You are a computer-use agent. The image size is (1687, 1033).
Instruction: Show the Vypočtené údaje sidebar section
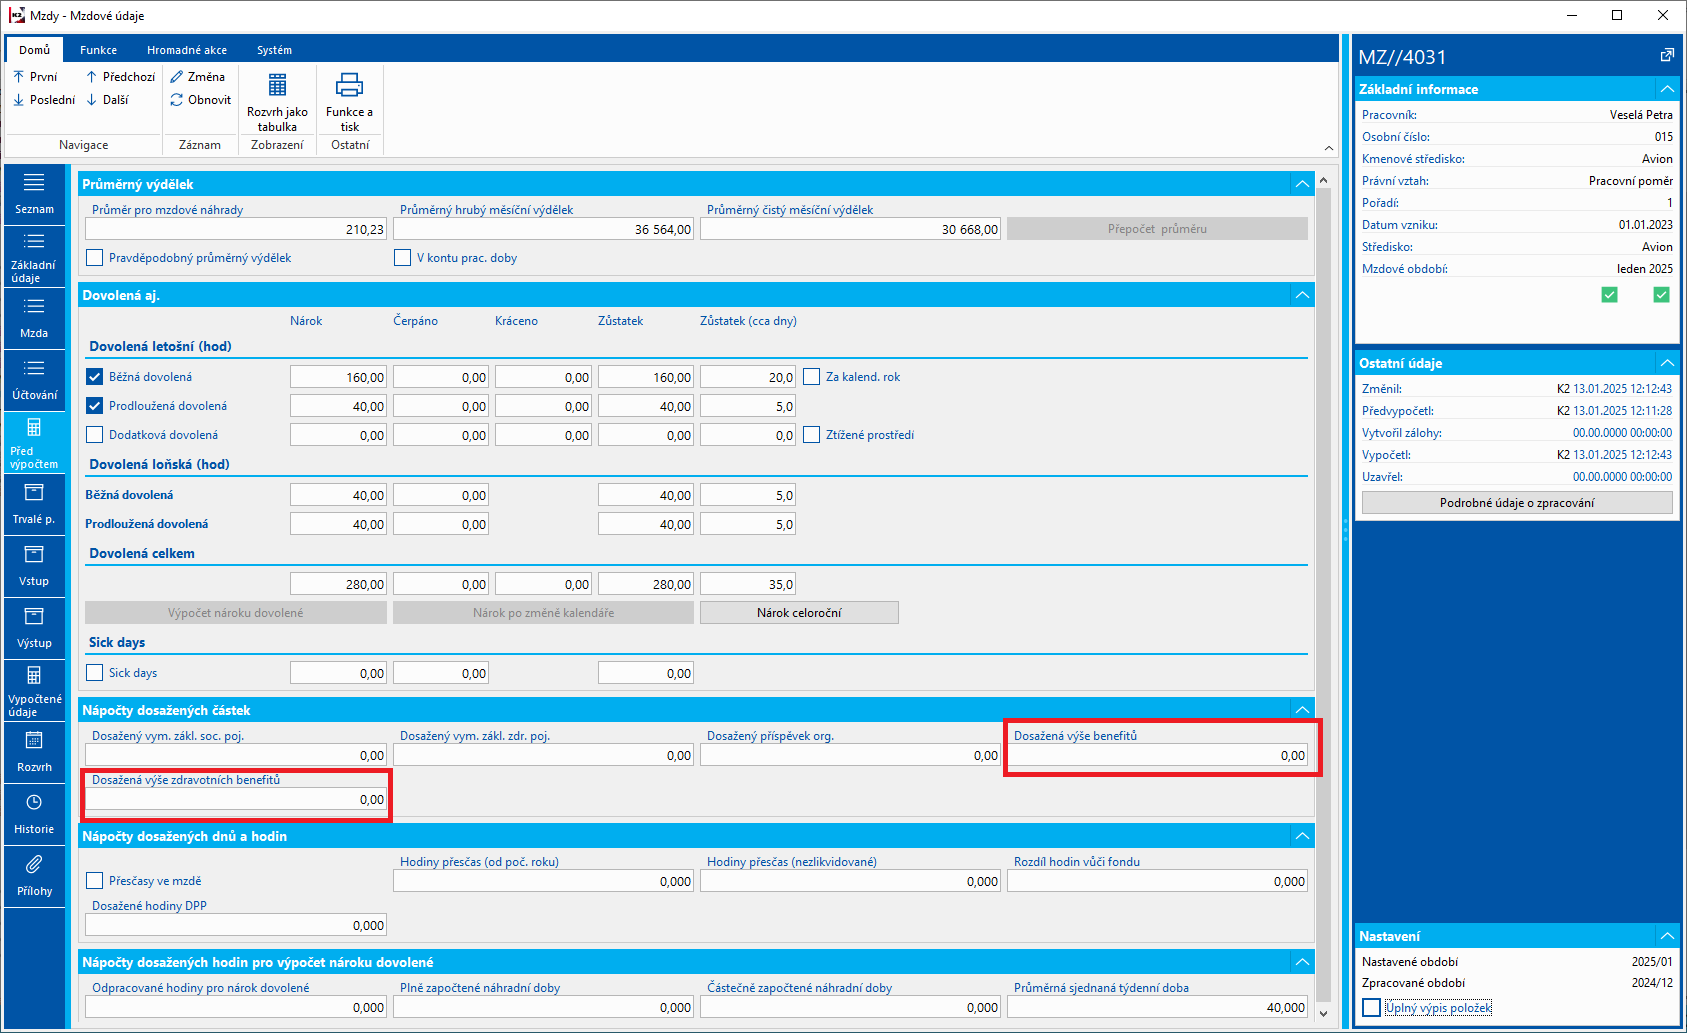pyautogui.click(x=34, y=690)
